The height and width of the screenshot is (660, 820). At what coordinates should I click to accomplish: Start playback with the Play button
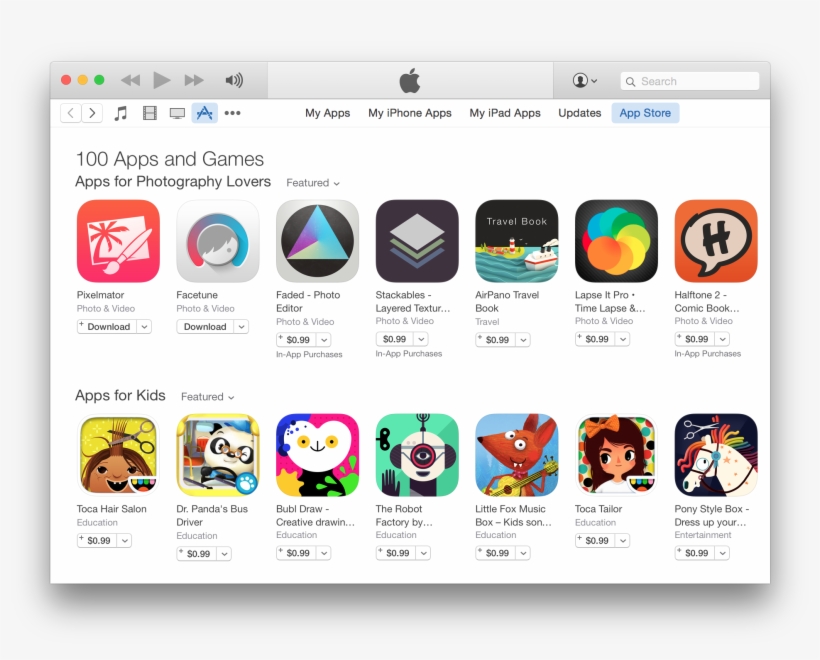click(162, 80)
